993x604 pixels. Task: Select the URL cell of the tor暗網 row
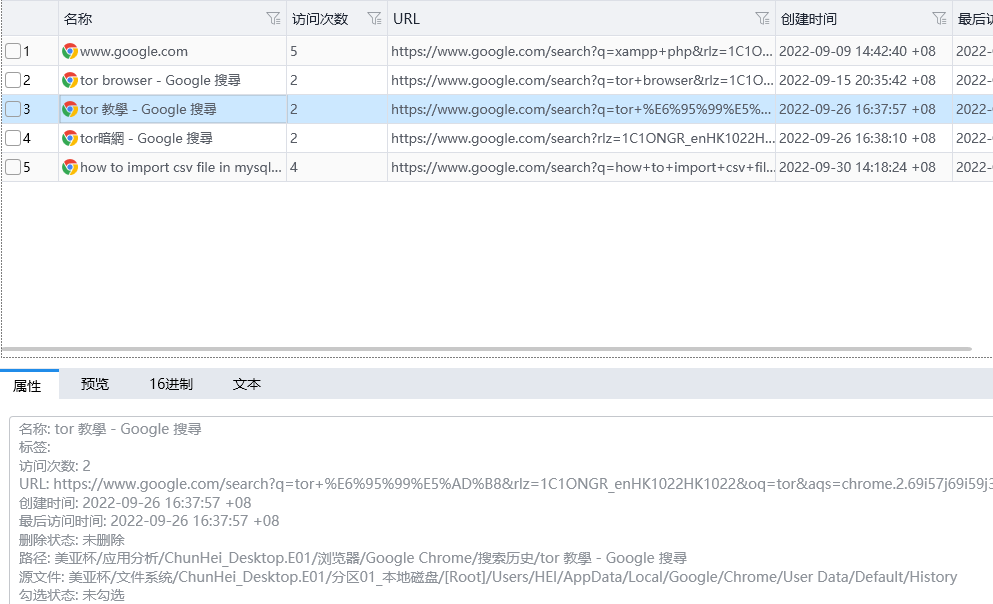coord(582,138)
